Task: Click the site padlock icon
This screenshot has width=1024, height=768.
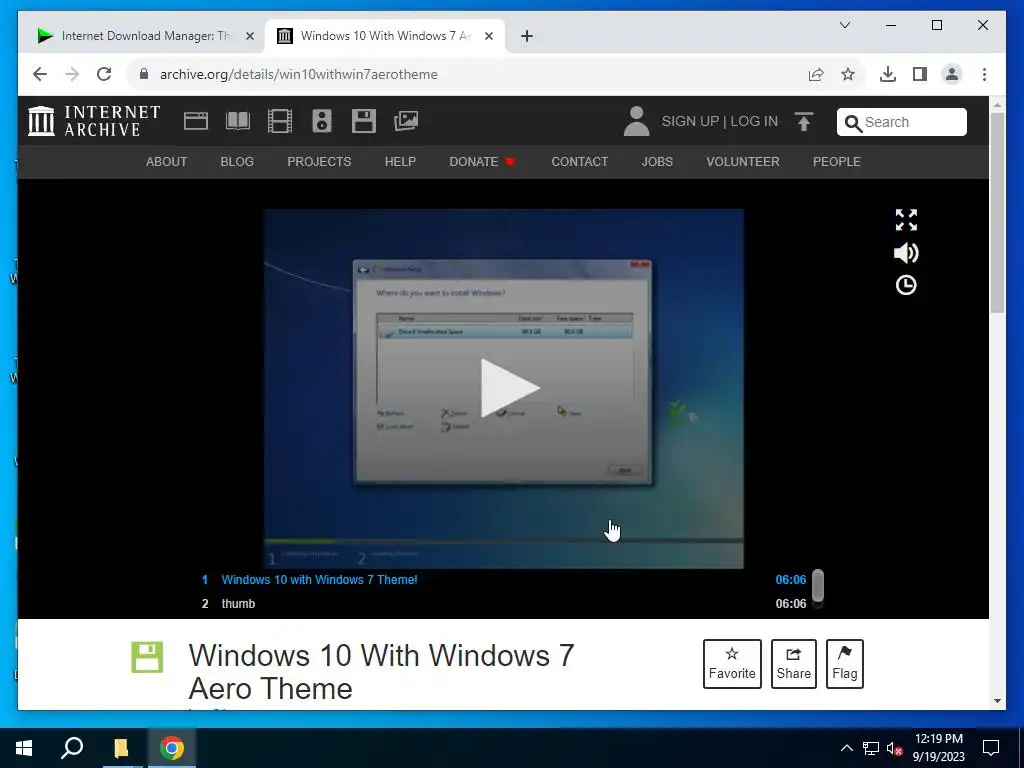Action: pos(144,74)
